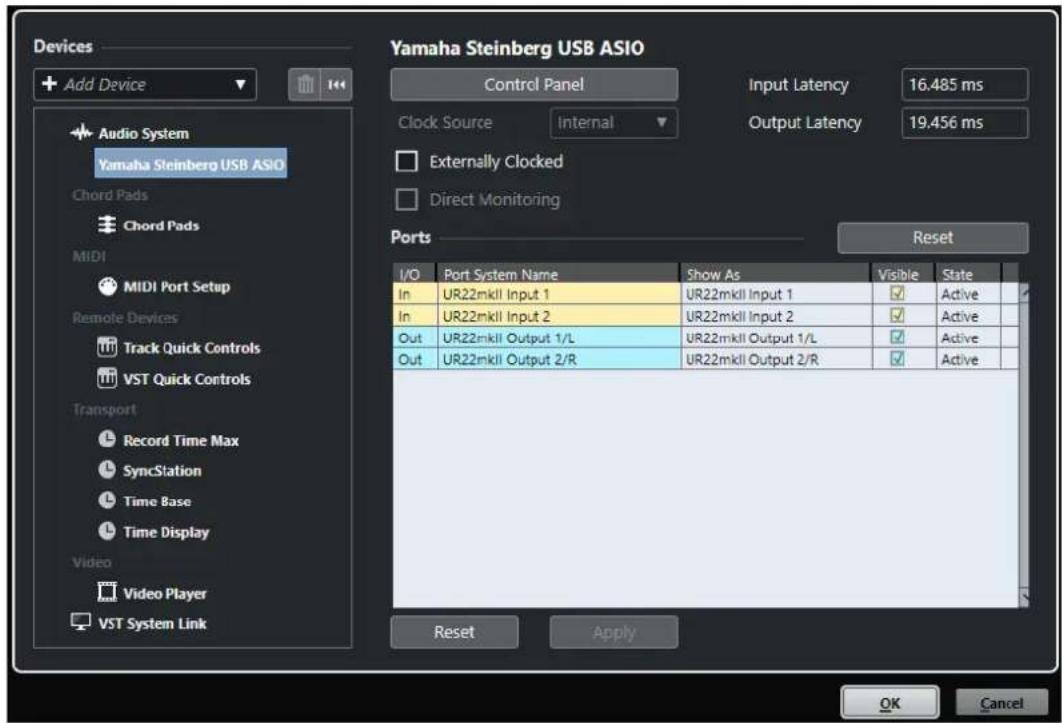Click the Apply button
The image size is (1062, 723).
click(614, 632)
